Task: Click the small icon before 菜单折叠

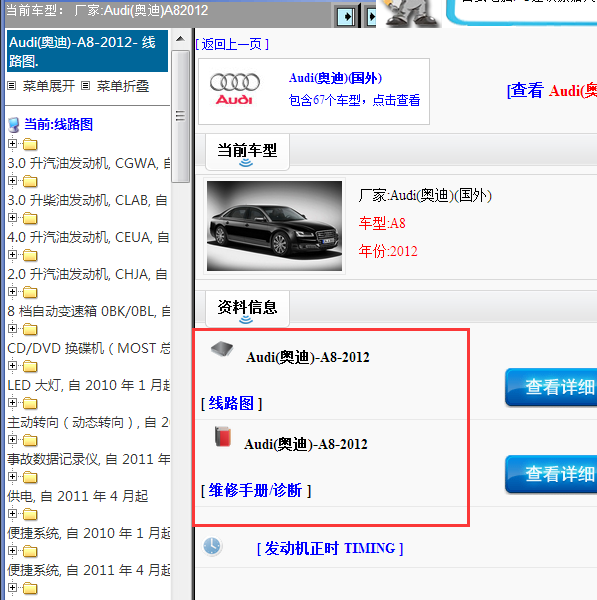Action: click(x=86, y=86)
